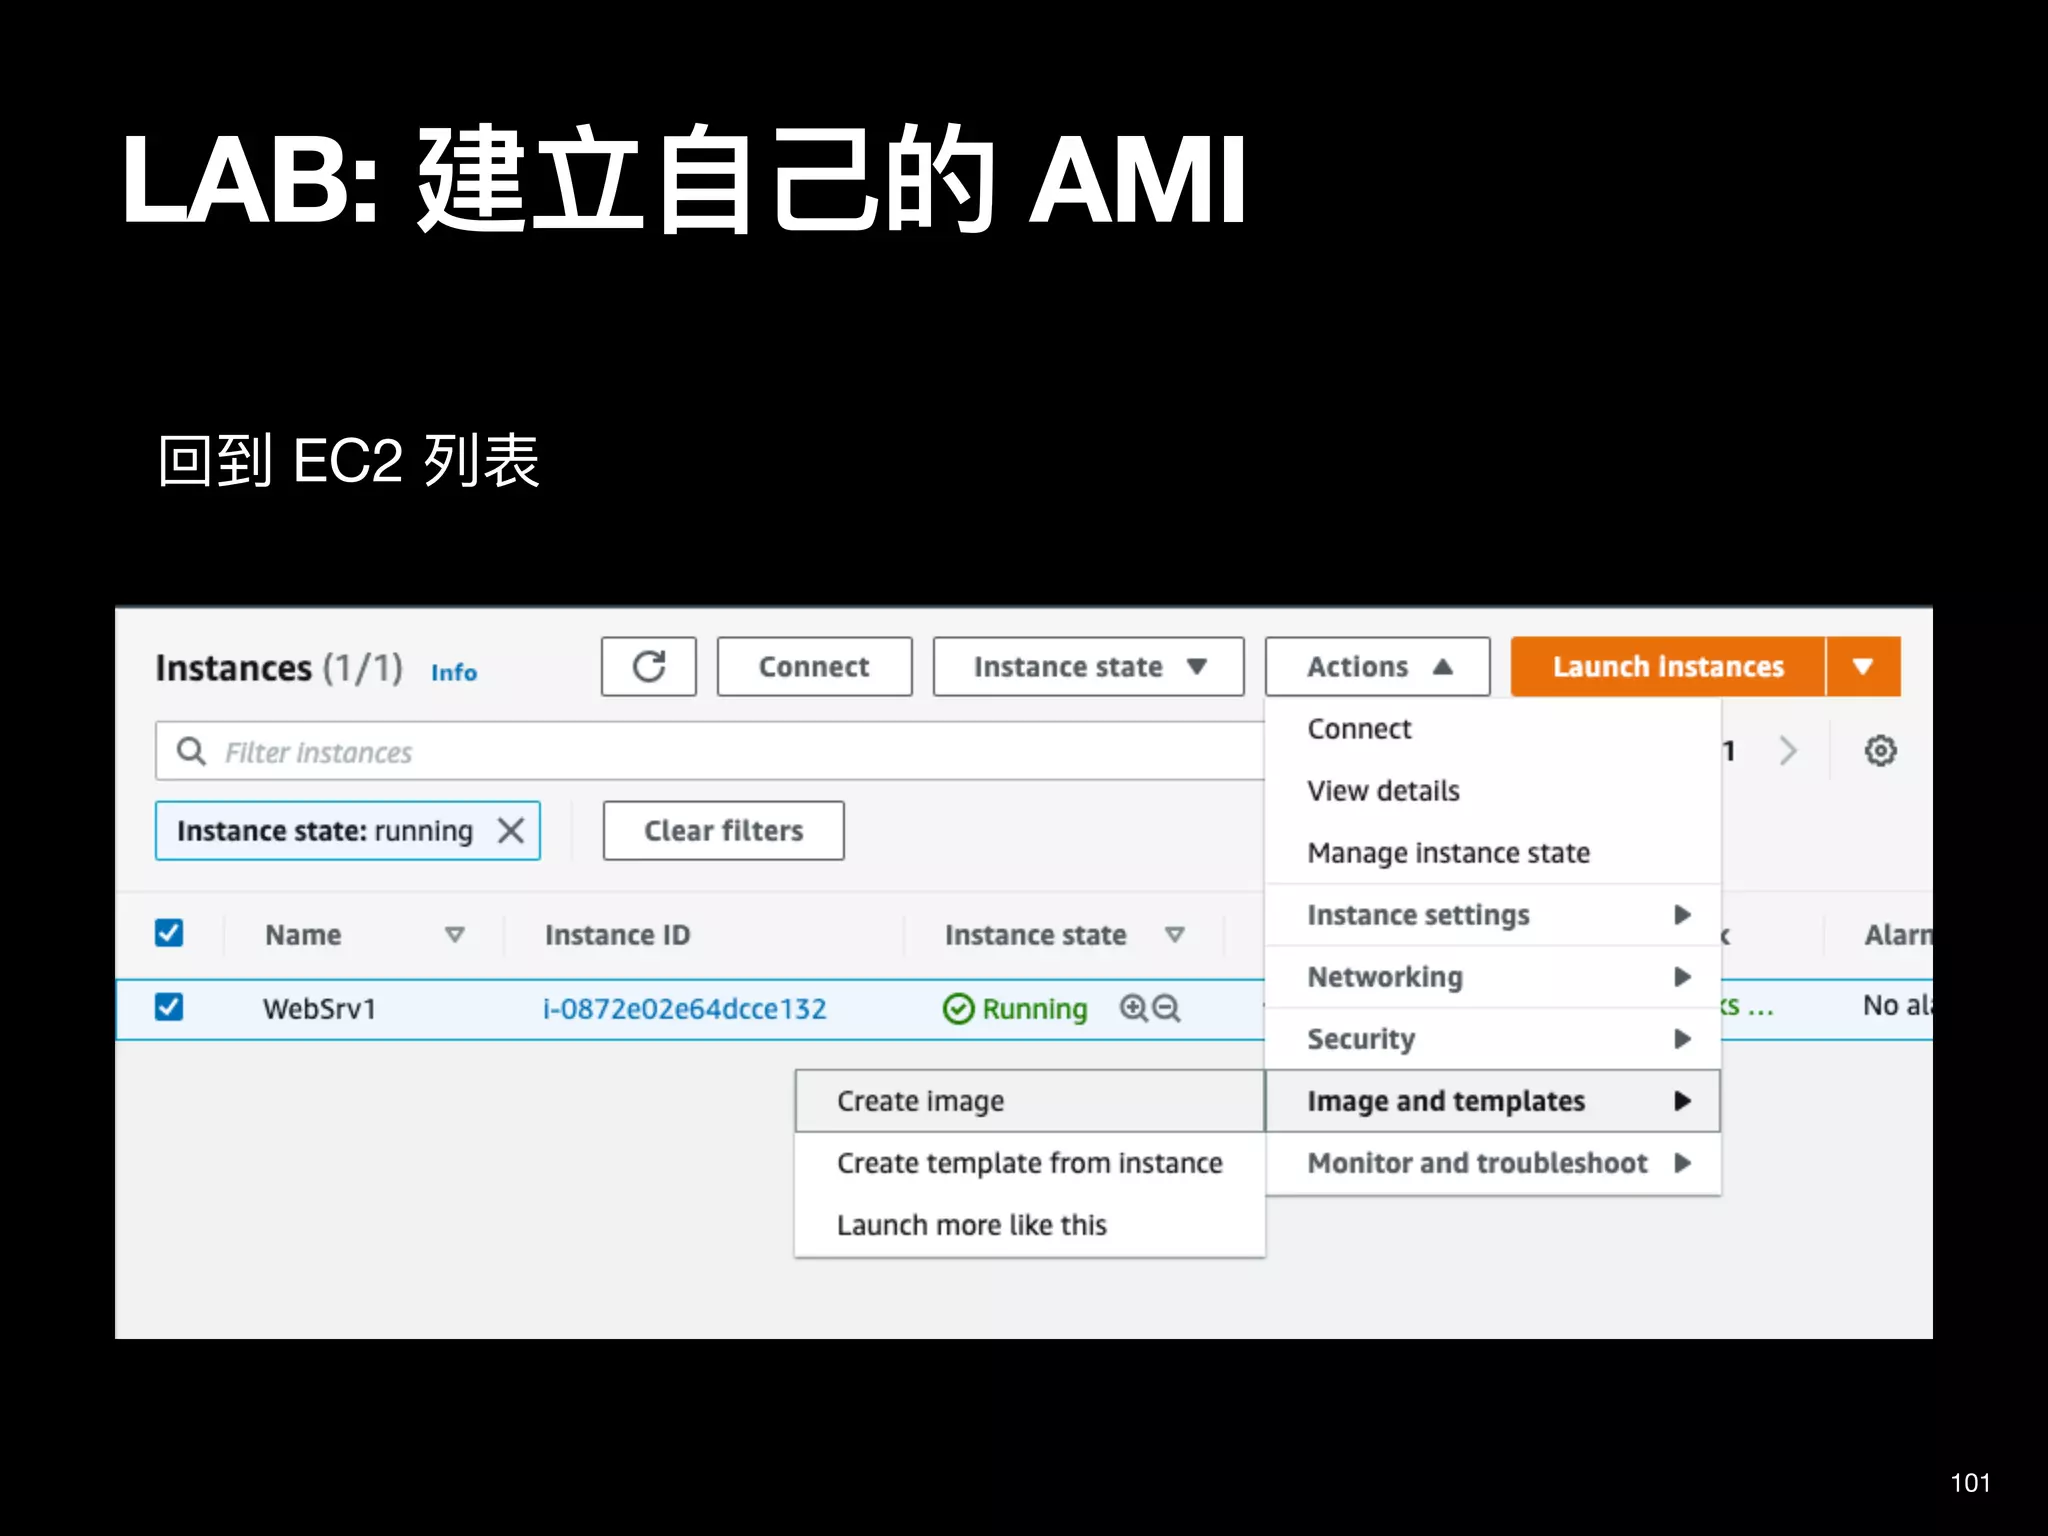Click the Launch instances button
The height and width of the screenshot is (1536, 2048).
pos(1668,666)
